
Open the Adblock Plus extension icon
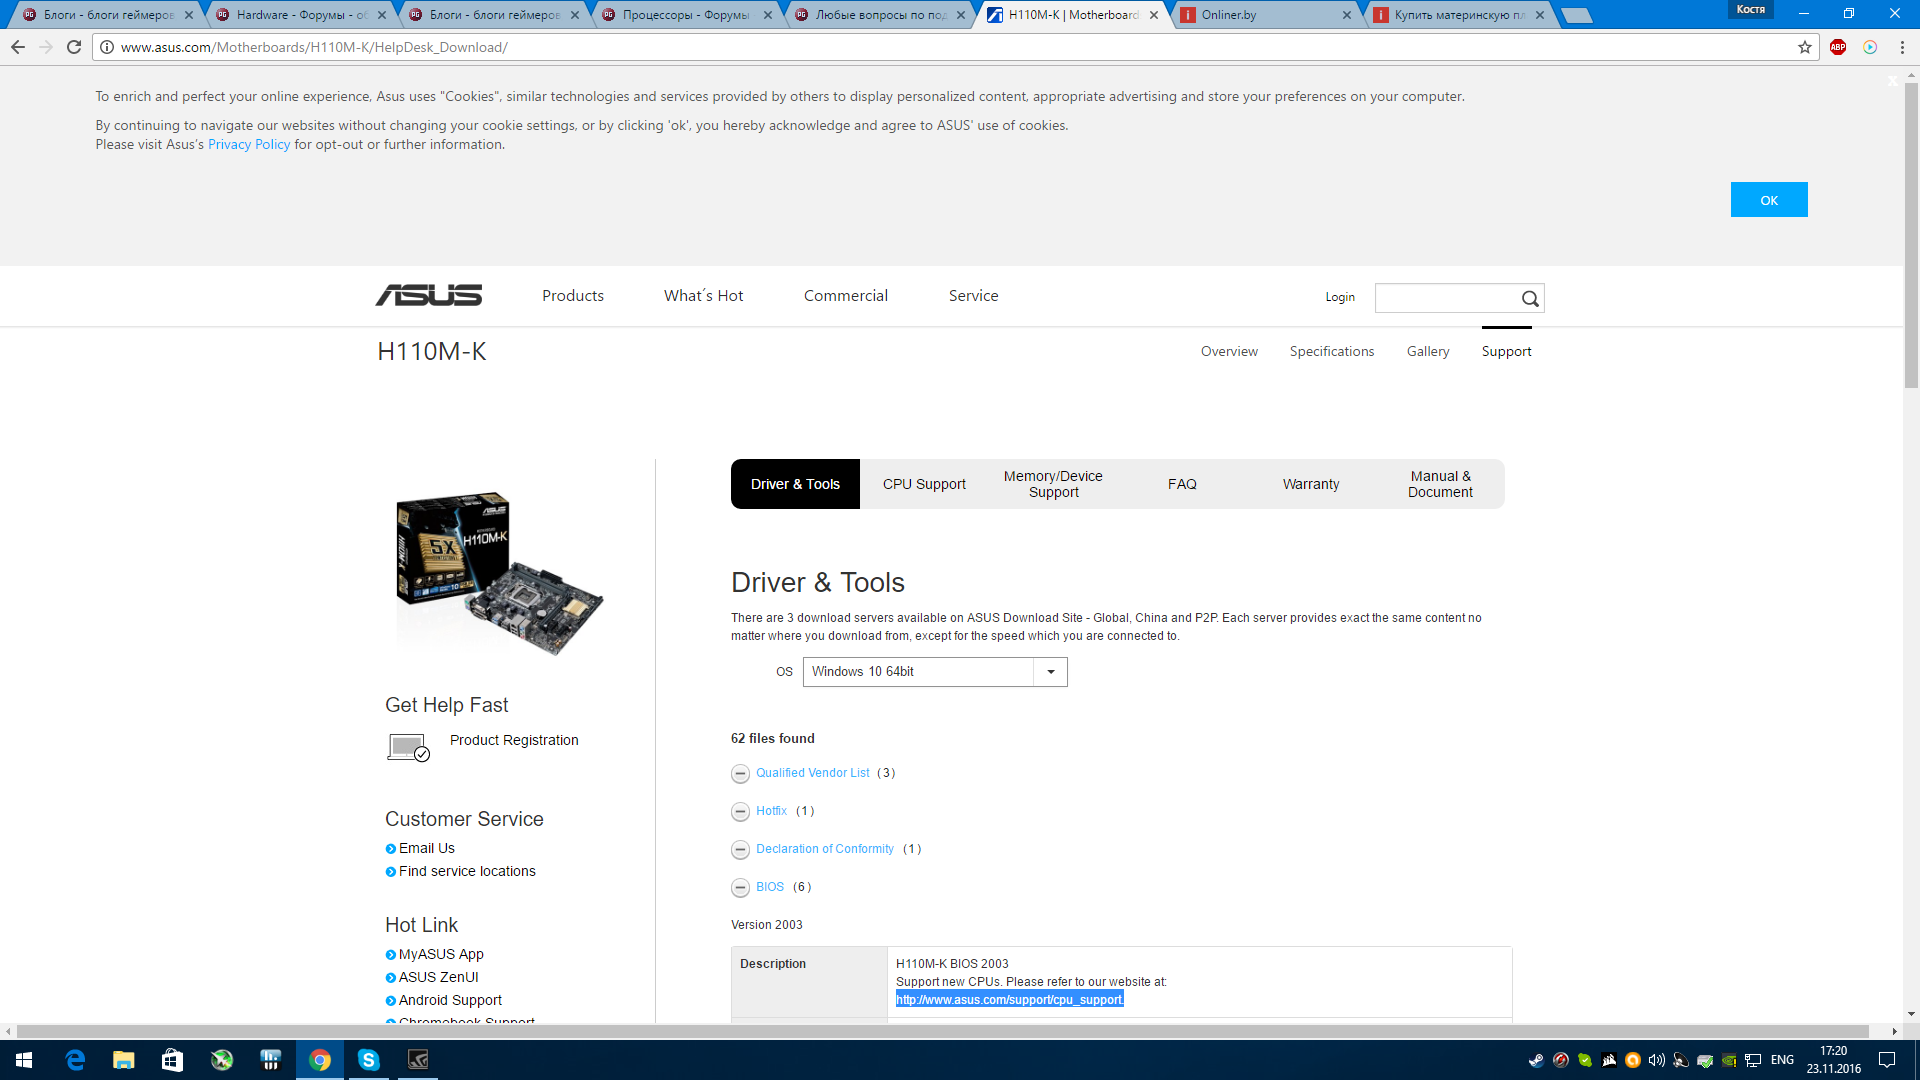click(1838, 47)
